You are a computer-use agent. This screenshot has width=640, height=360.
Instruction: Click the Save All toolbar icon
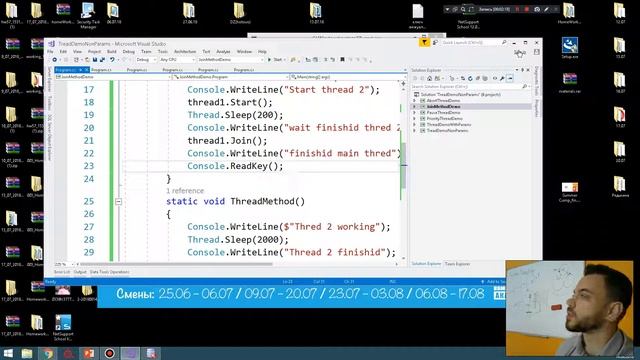click(102, 60)
